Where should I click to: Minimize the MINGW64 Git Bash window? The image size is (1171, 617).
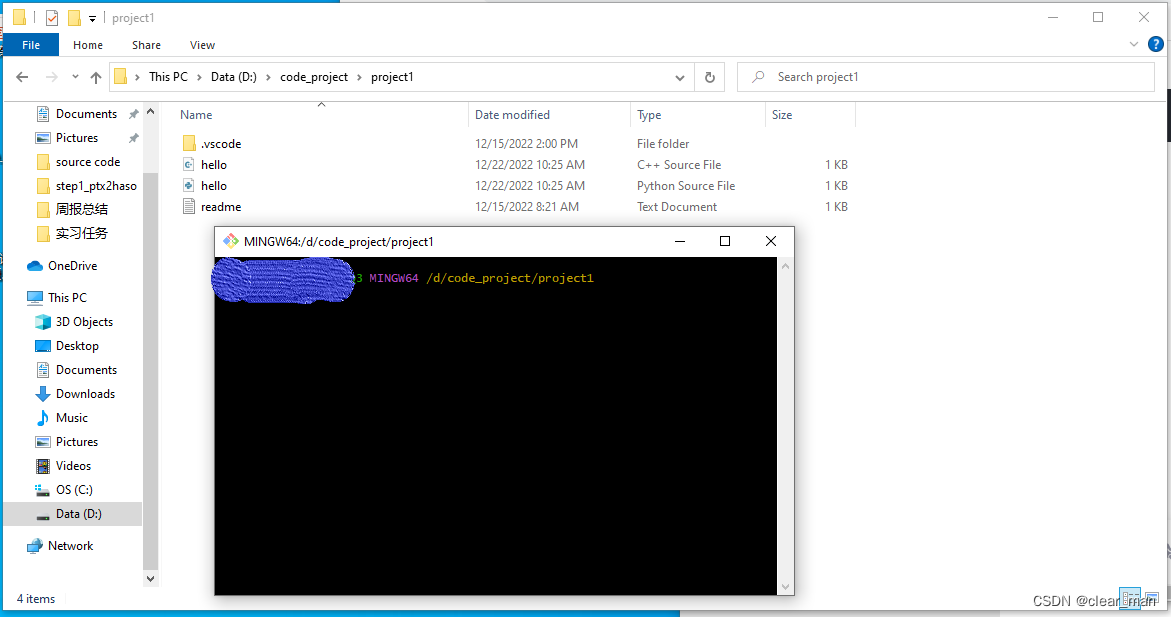click(x=680, y=241)
